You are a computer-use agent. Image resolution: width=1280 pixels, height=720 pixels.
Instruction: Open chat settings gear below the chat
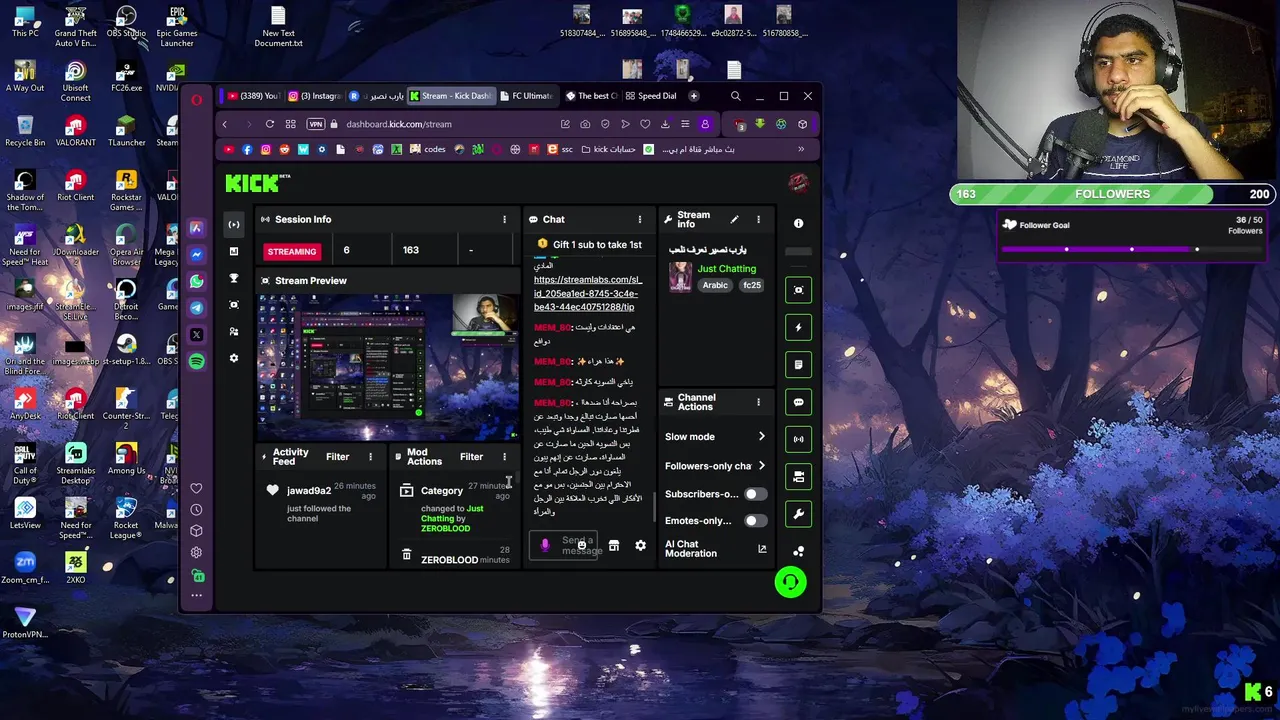[640, 546]
